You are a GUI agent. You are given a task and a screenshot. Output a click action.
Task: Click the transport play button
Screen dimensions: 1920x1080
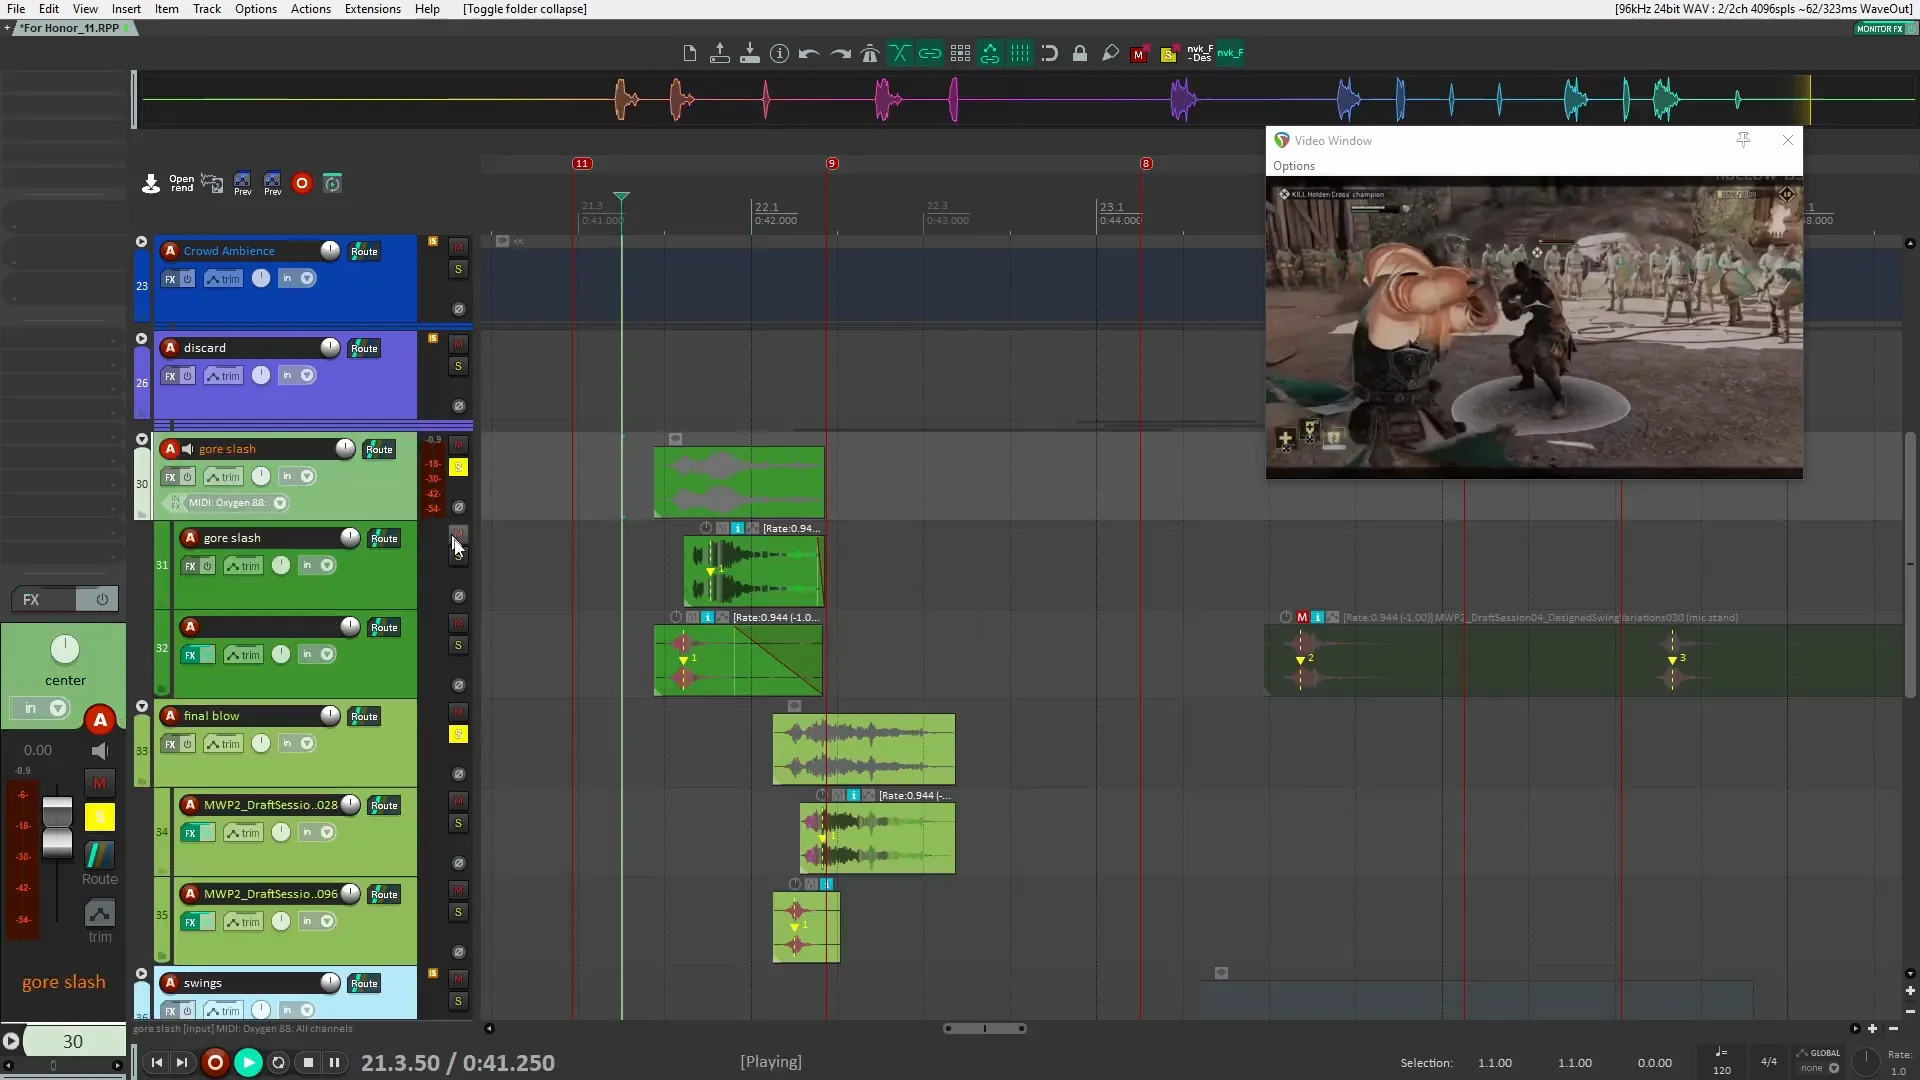point(248,1062)
